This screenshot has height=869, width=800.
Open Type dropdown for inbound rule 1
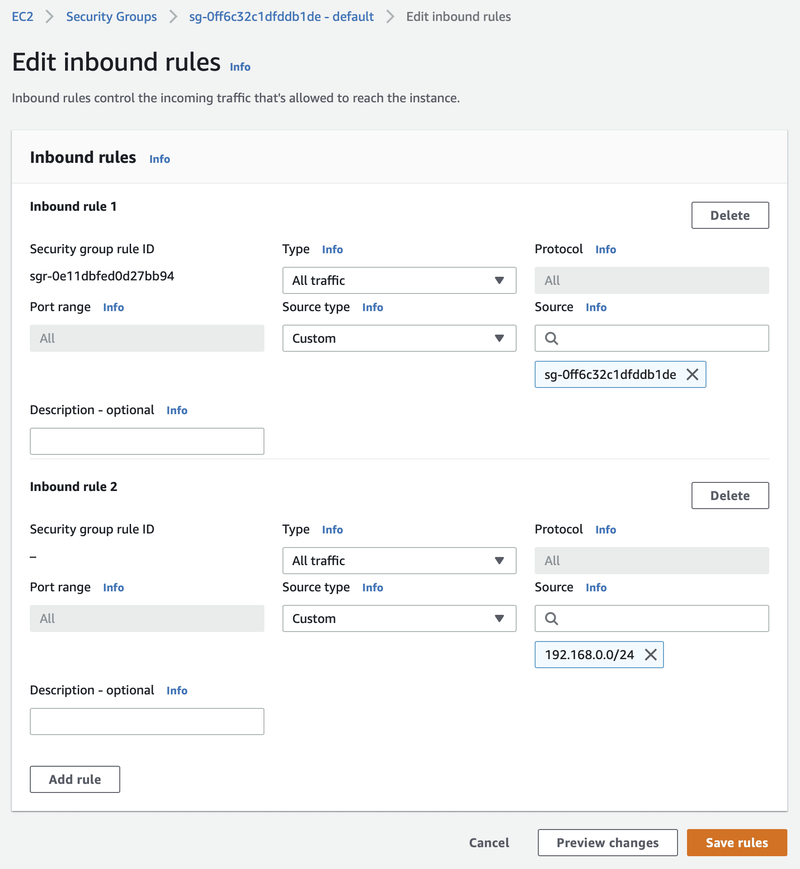pos(399,281)
